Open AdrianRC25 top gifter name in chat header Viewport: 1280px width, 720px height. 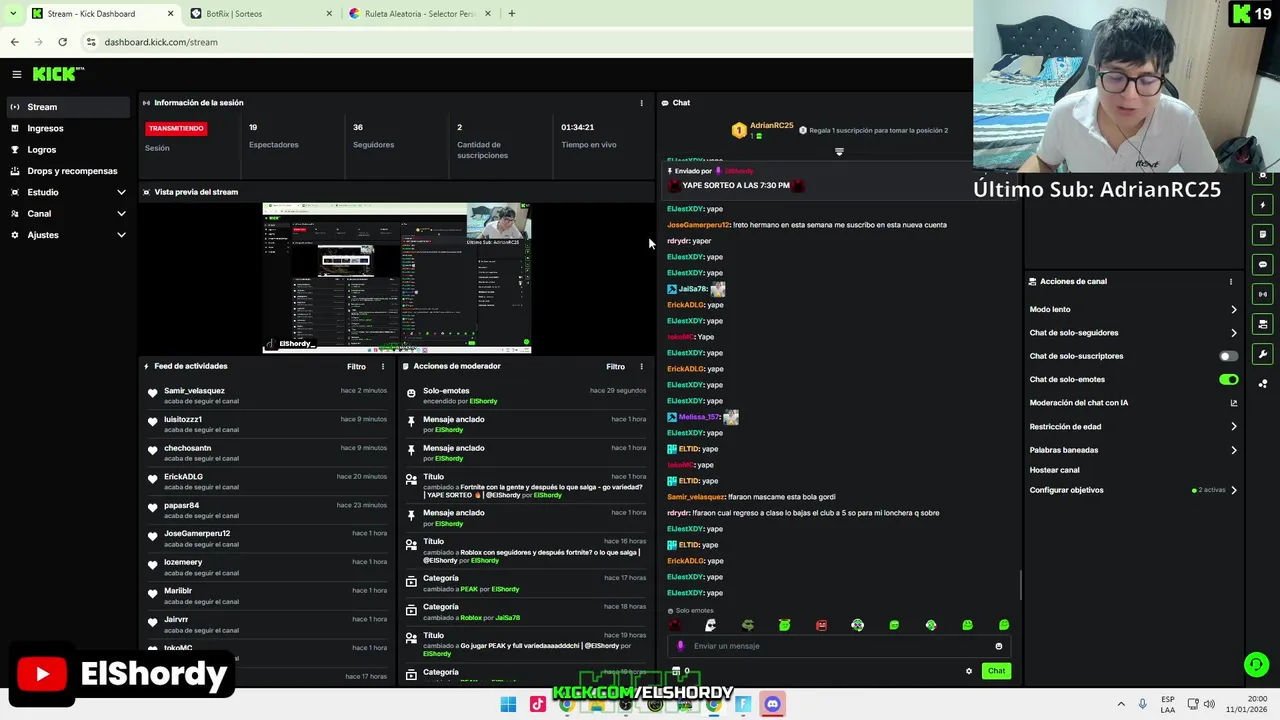(771, 126)
